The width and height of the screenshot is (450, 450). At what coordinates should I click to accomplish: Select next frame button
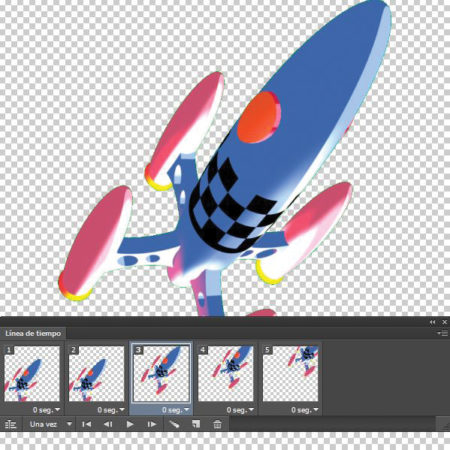[152, 424]
